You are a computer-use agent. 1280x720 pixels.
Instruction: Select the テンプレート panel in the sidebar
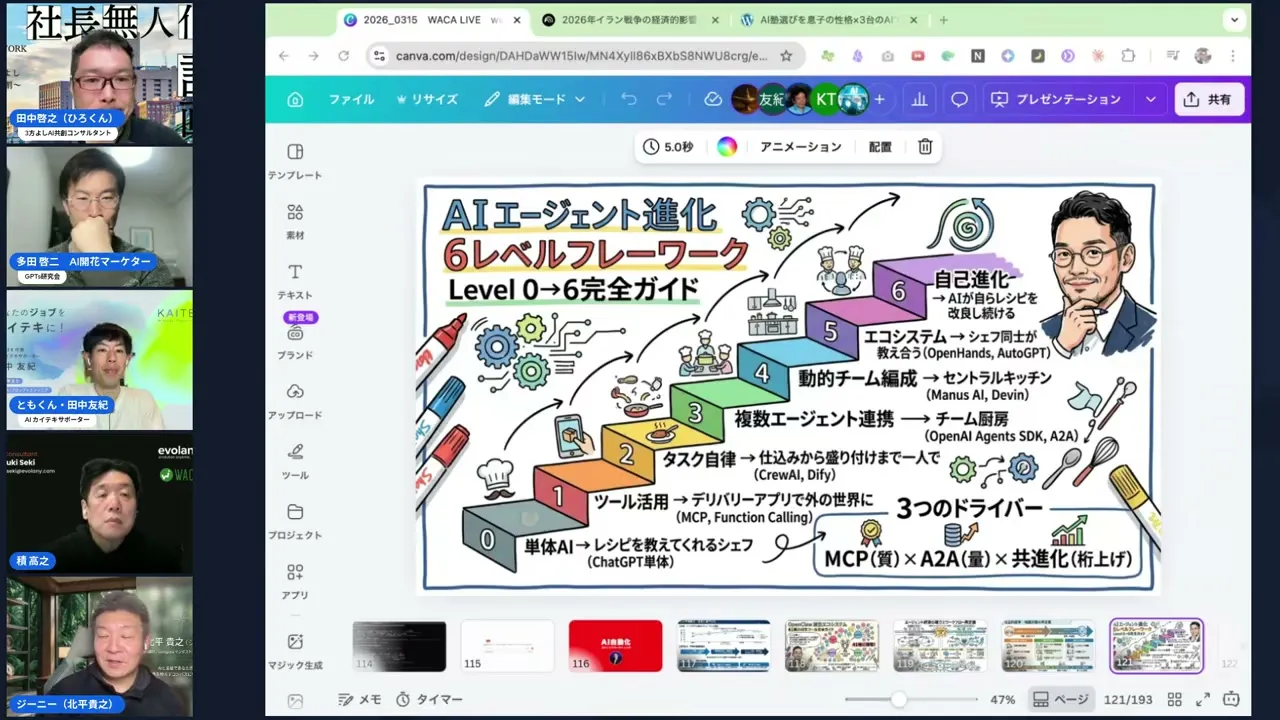tap(294, 160)
